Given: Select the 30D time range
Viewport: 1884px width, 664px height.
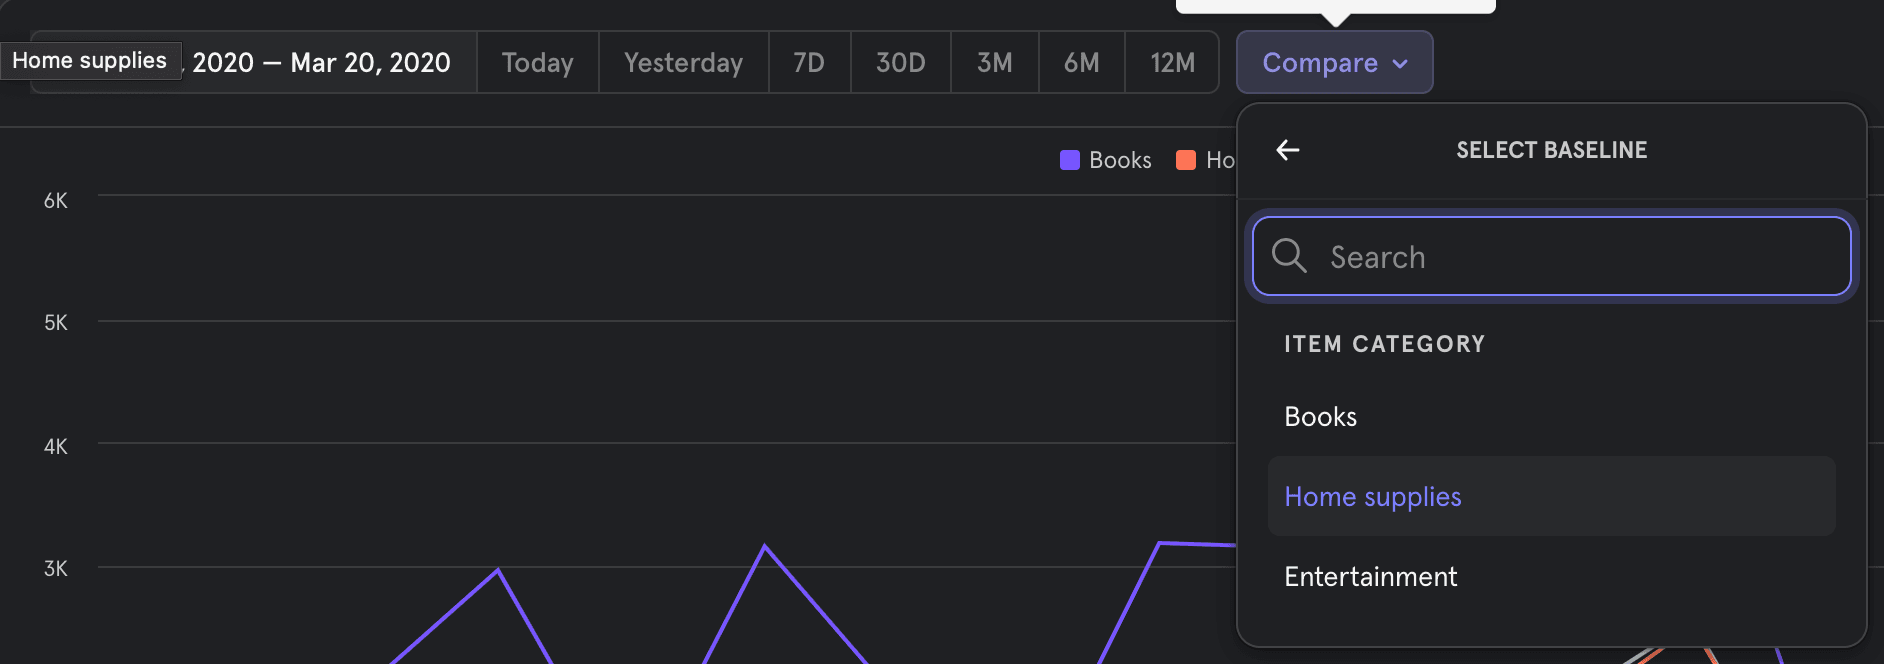Looking at the screenshot, I should tap(900, 62).
